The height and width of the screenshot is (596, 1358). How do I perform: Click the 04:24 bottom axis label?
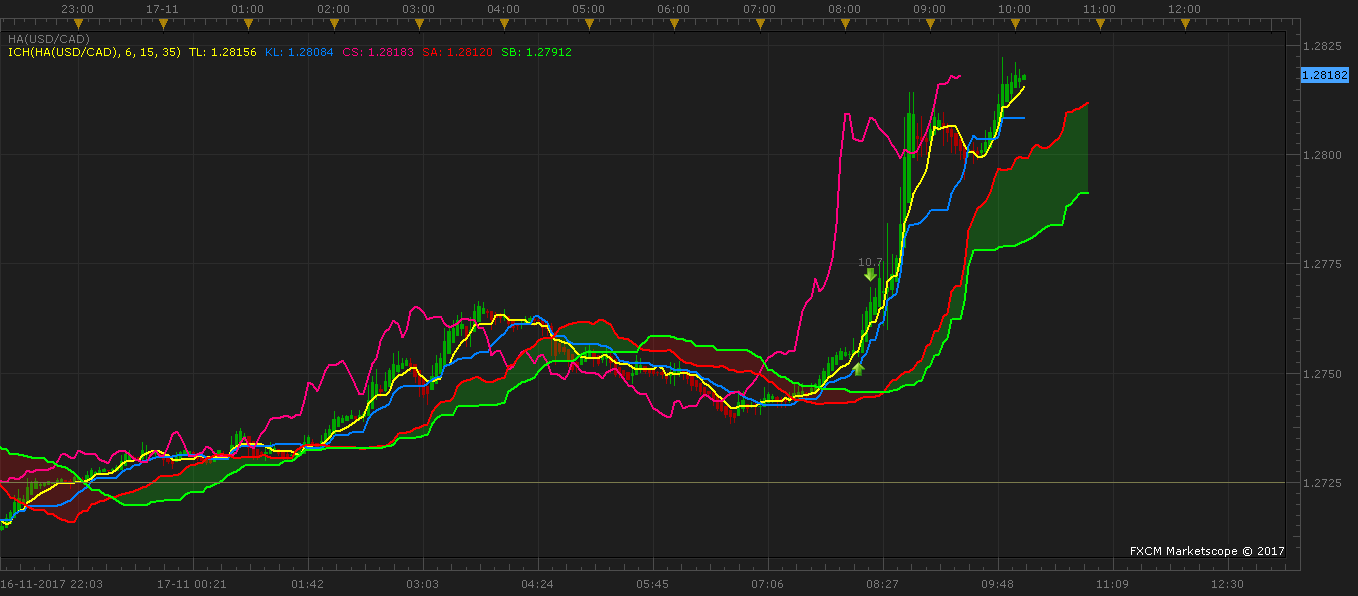click(x=537, y=583)
